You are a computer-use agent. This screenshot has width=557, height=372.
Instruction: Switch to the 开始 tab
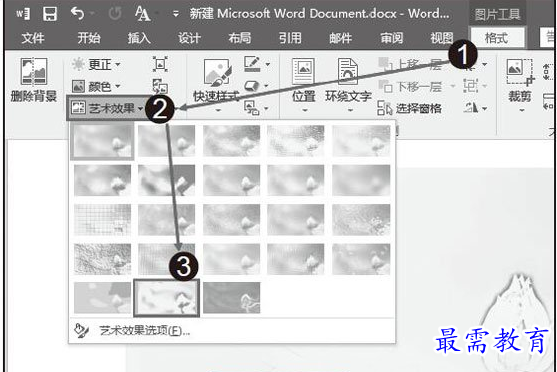tap(89, 38)
